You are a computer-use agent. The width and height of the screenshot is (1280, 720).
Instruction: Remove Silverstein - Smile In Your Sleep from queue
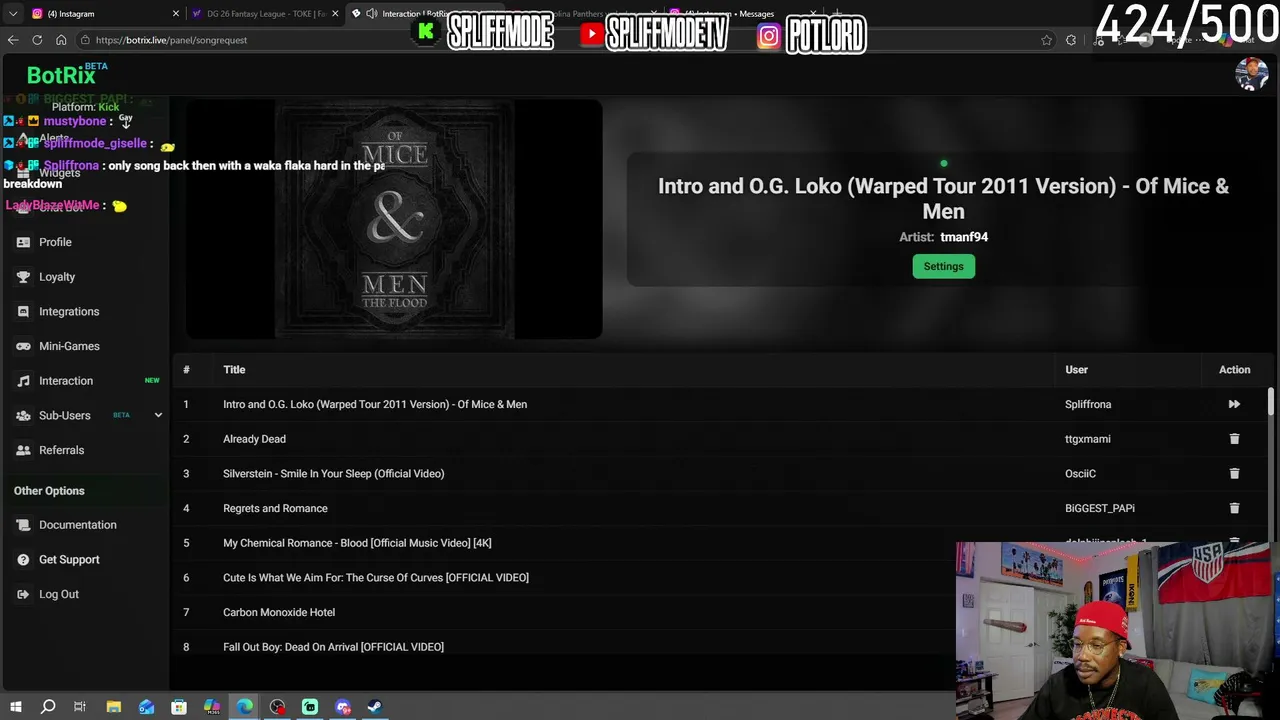(1234, 473)
